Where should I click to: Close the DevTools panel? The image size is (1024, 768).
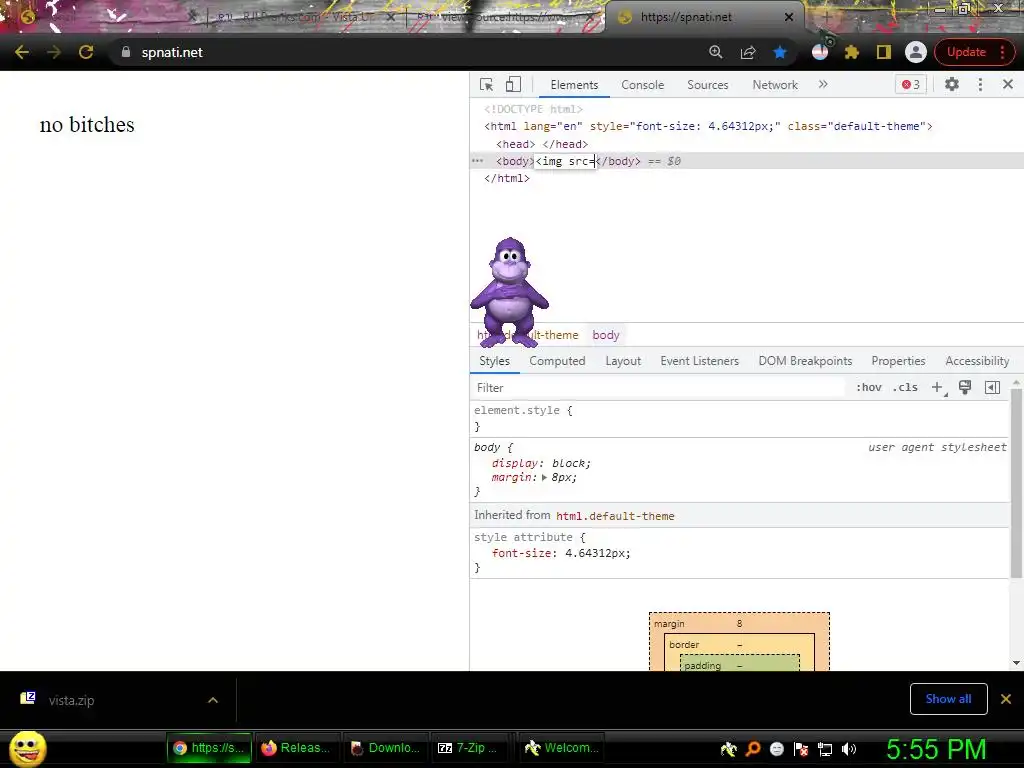point(1008,84)
